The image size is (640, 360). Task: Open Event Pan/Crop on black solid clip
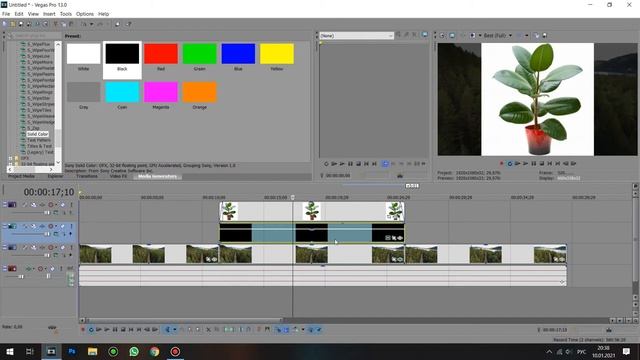[x=394, y=238]
